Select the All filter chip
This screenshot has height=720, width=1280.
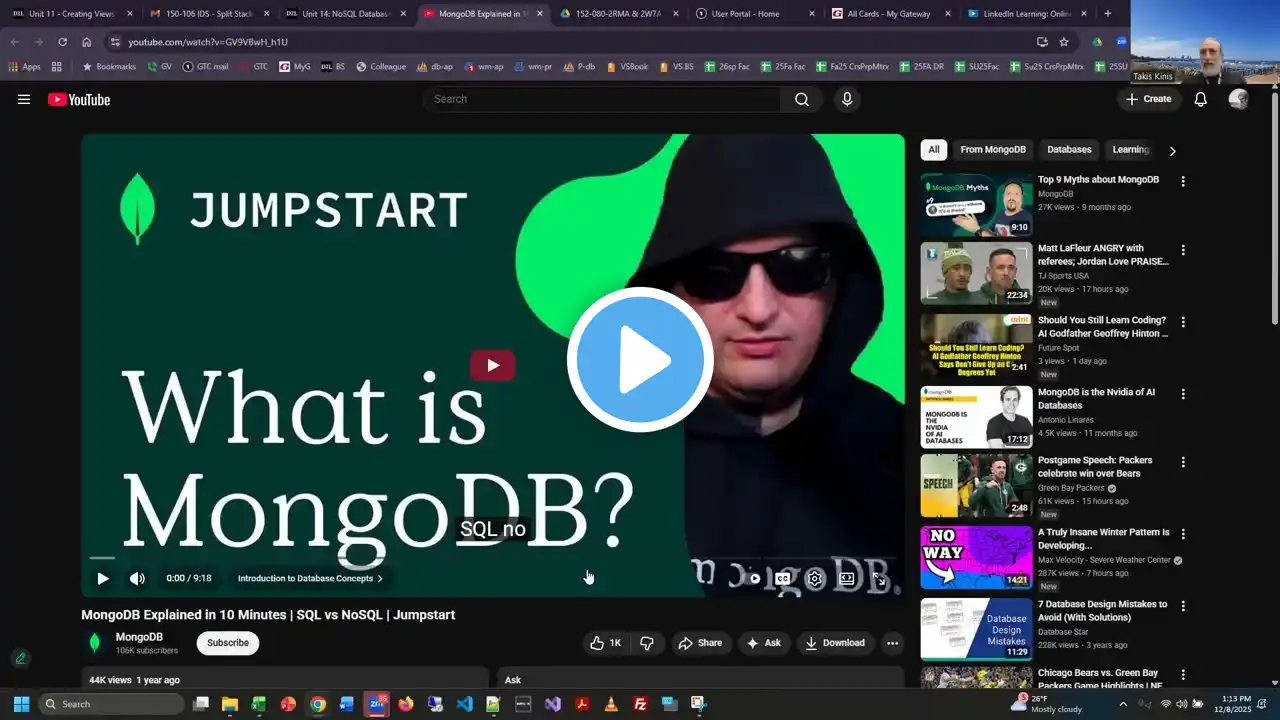[934, 150]
